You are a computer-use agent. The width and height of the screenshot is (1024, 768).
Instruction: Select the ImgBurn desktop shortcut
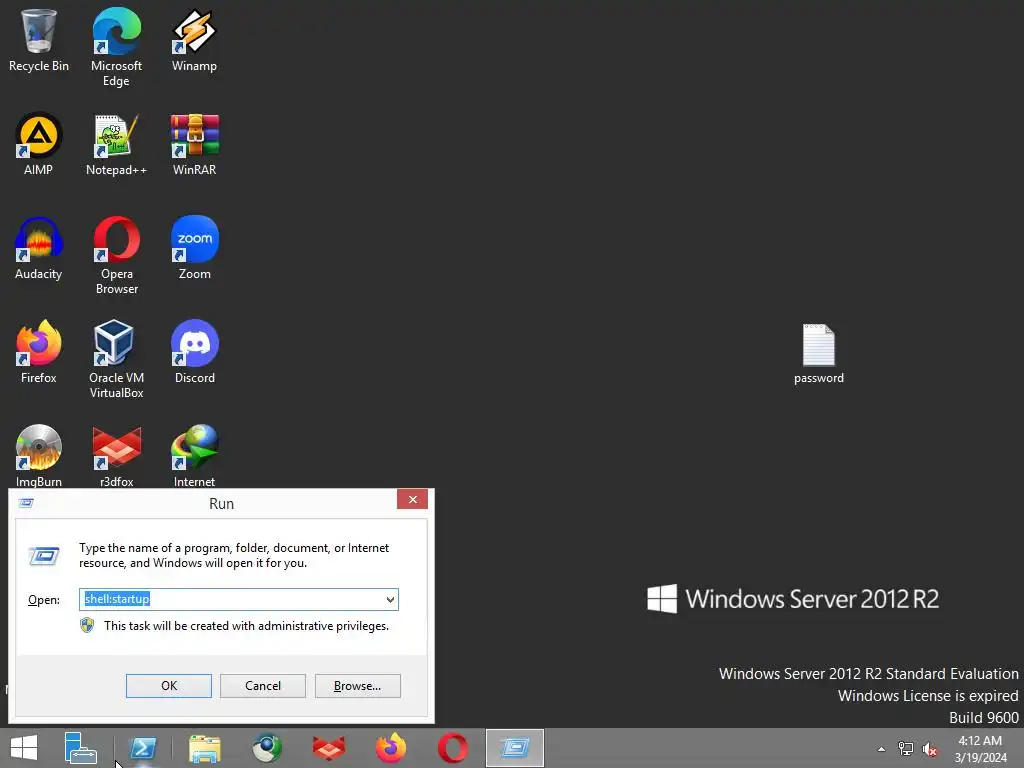(x=39, y=455)
